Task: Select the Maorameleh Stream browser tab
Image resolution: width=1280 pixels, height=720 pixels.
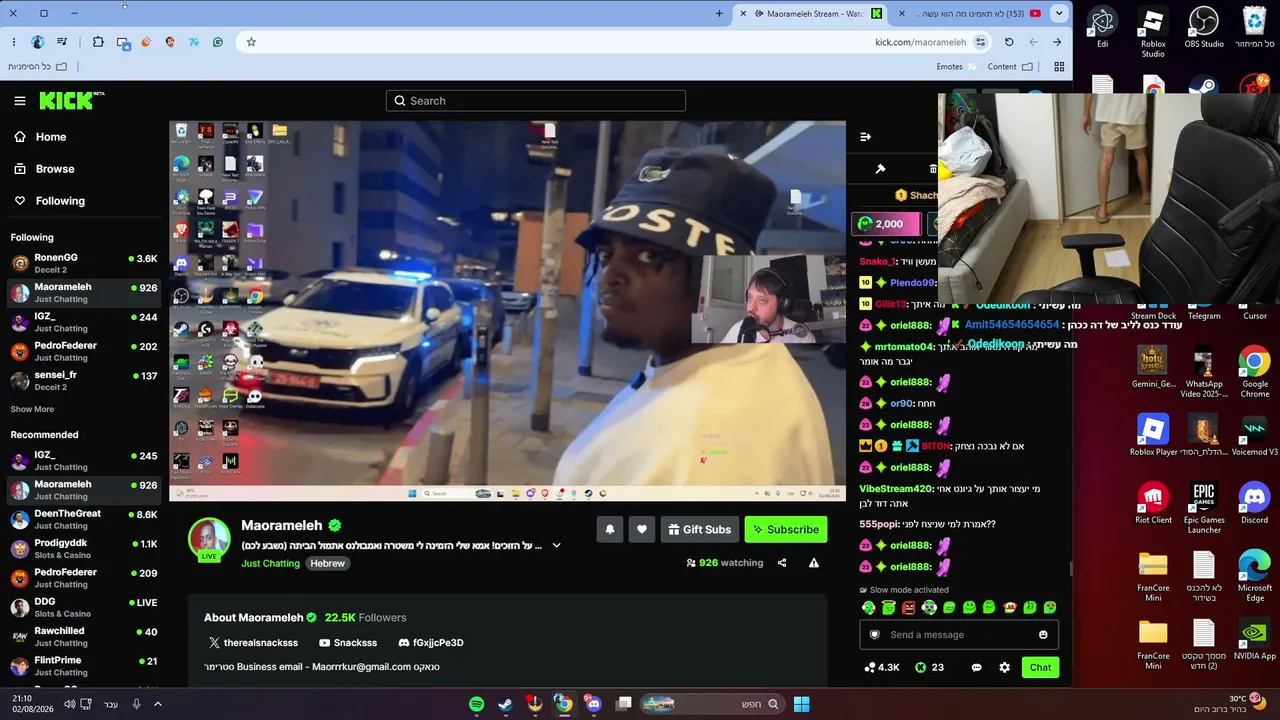Action: click(811, 13)
